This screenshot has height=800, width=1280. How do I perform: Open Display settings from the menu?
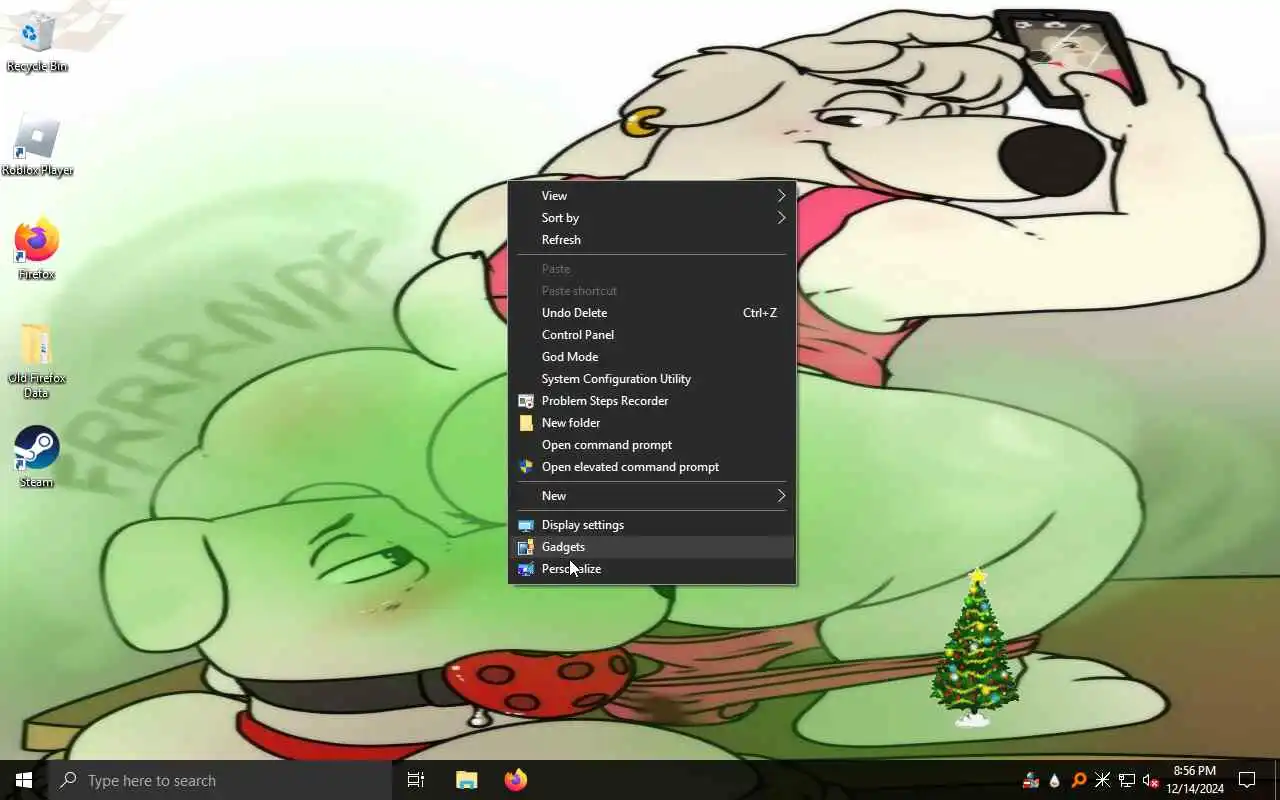point(652,525)
